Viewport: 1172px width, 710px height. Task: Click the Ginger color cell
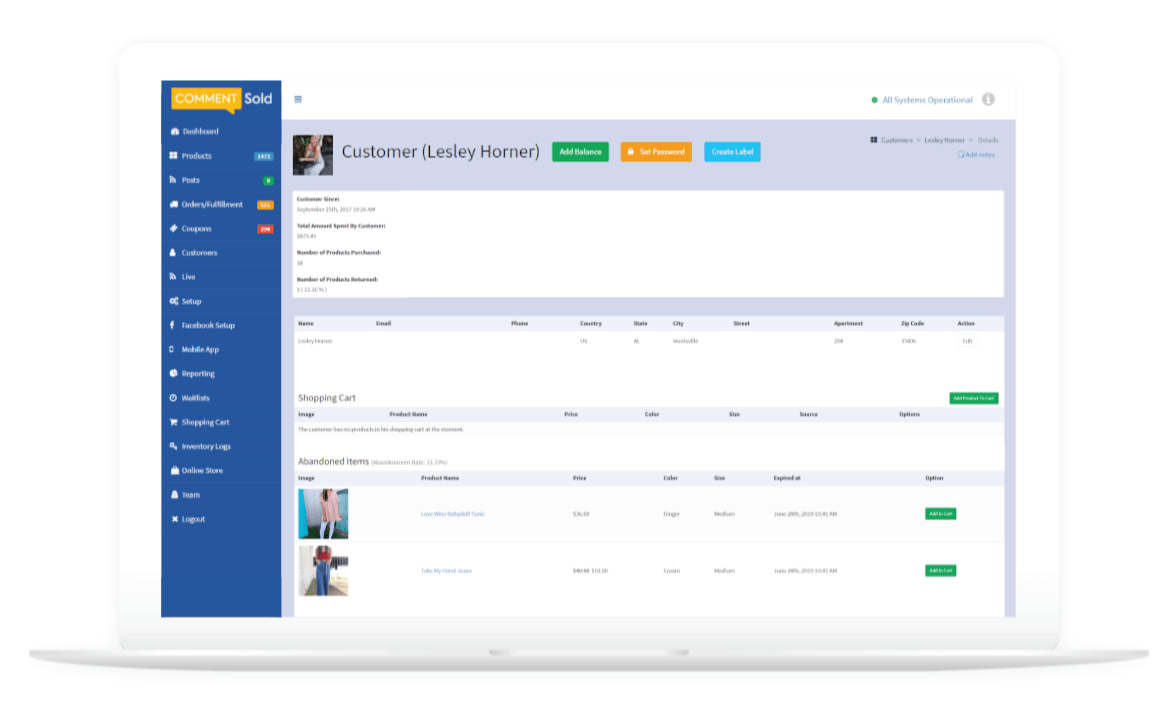pos(671,514)
